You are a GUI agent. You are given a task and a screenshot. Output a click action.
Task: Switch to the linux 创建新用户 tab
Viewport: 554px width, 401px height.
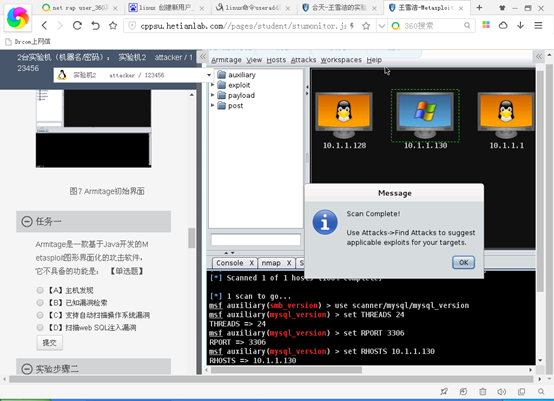[x=166, y=8]
